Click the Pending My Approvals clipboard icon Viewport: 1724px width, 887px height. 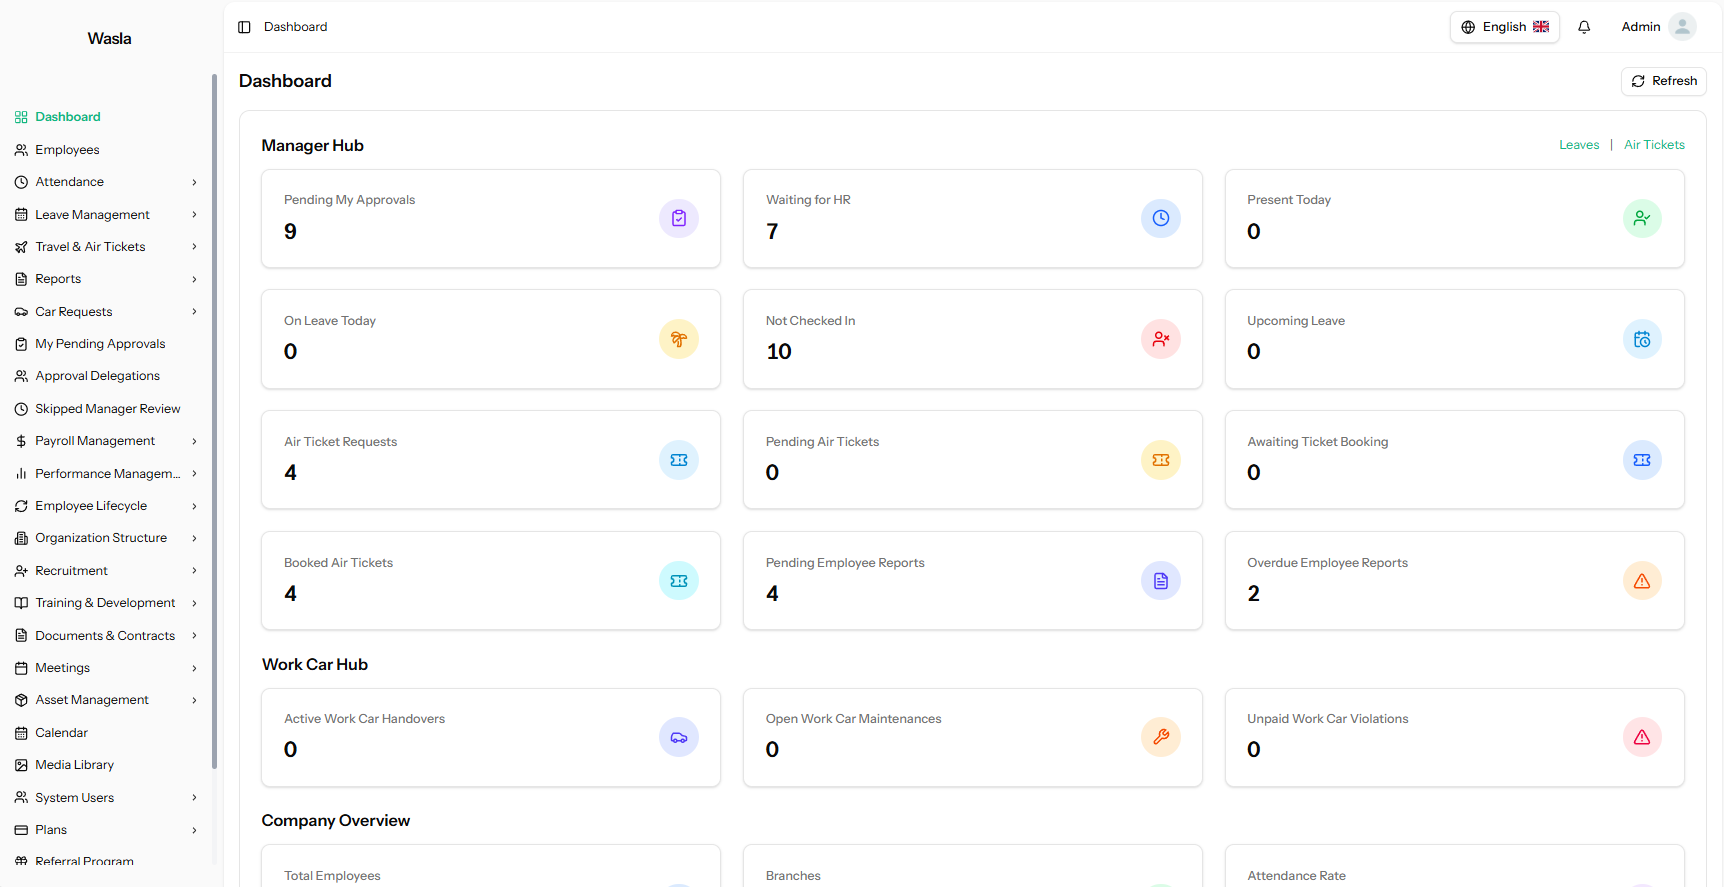(x=679, y=218)
